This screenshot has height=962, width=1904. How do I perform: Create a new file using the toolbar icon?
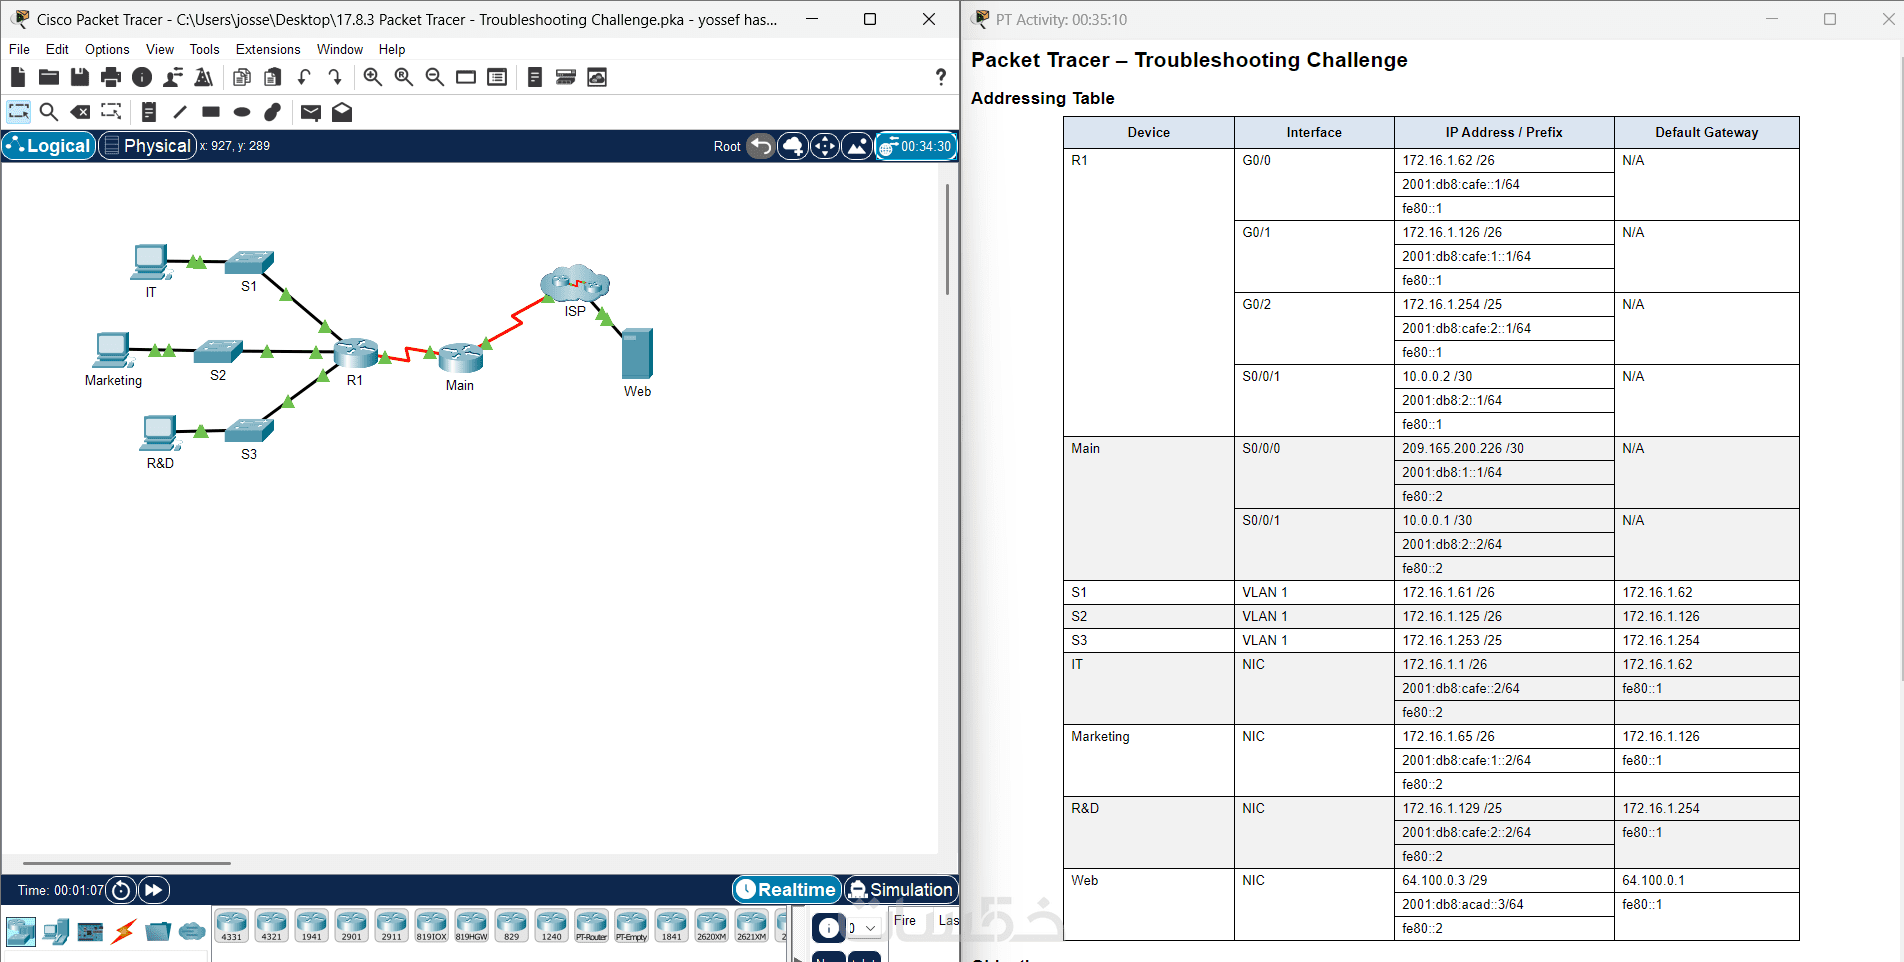(x=18, y=77)
